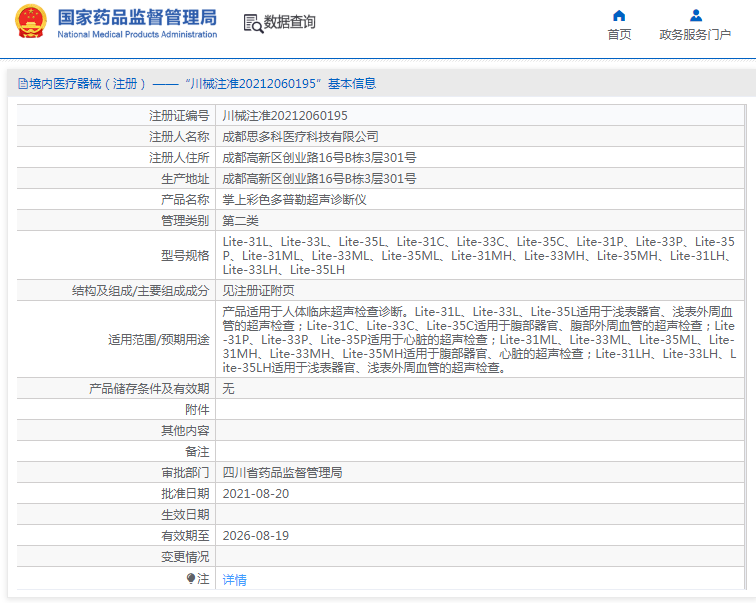Click registration number 川械注准20212060195 in table
This screenshot has width=756, height=603.
pyautogui.click(x=285, y=116)
